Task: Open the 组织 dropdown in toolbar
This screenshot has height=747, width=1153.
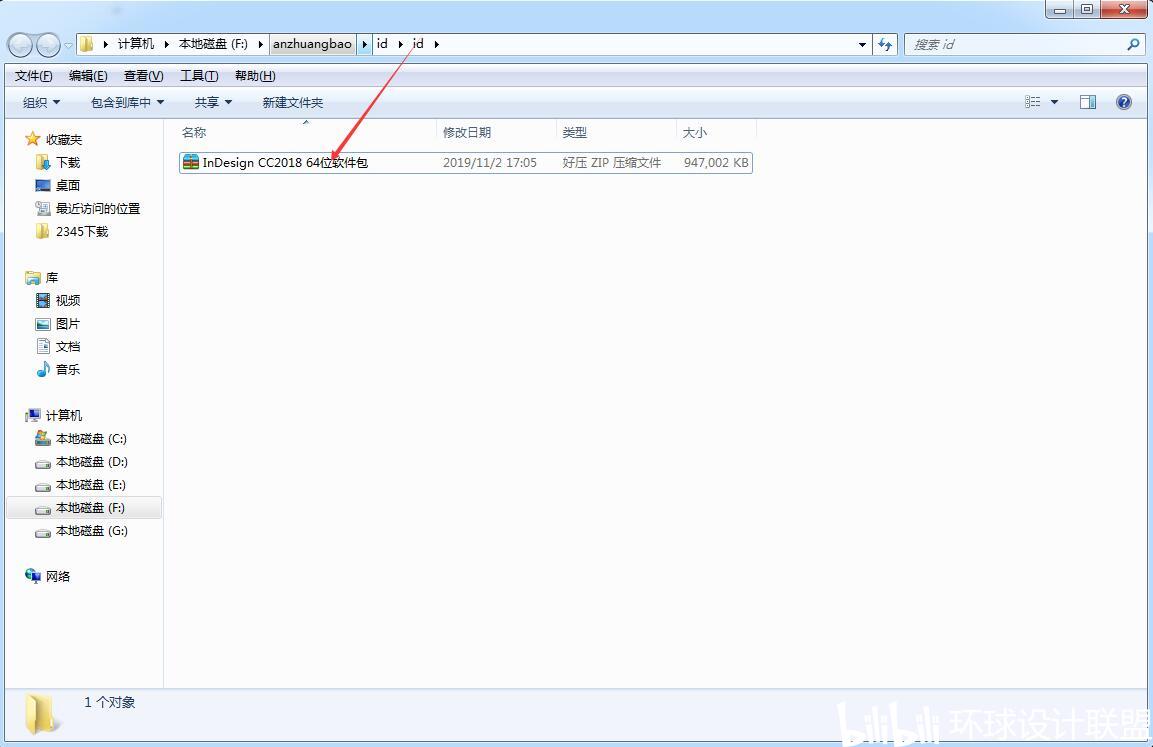Action: [41, 102]
